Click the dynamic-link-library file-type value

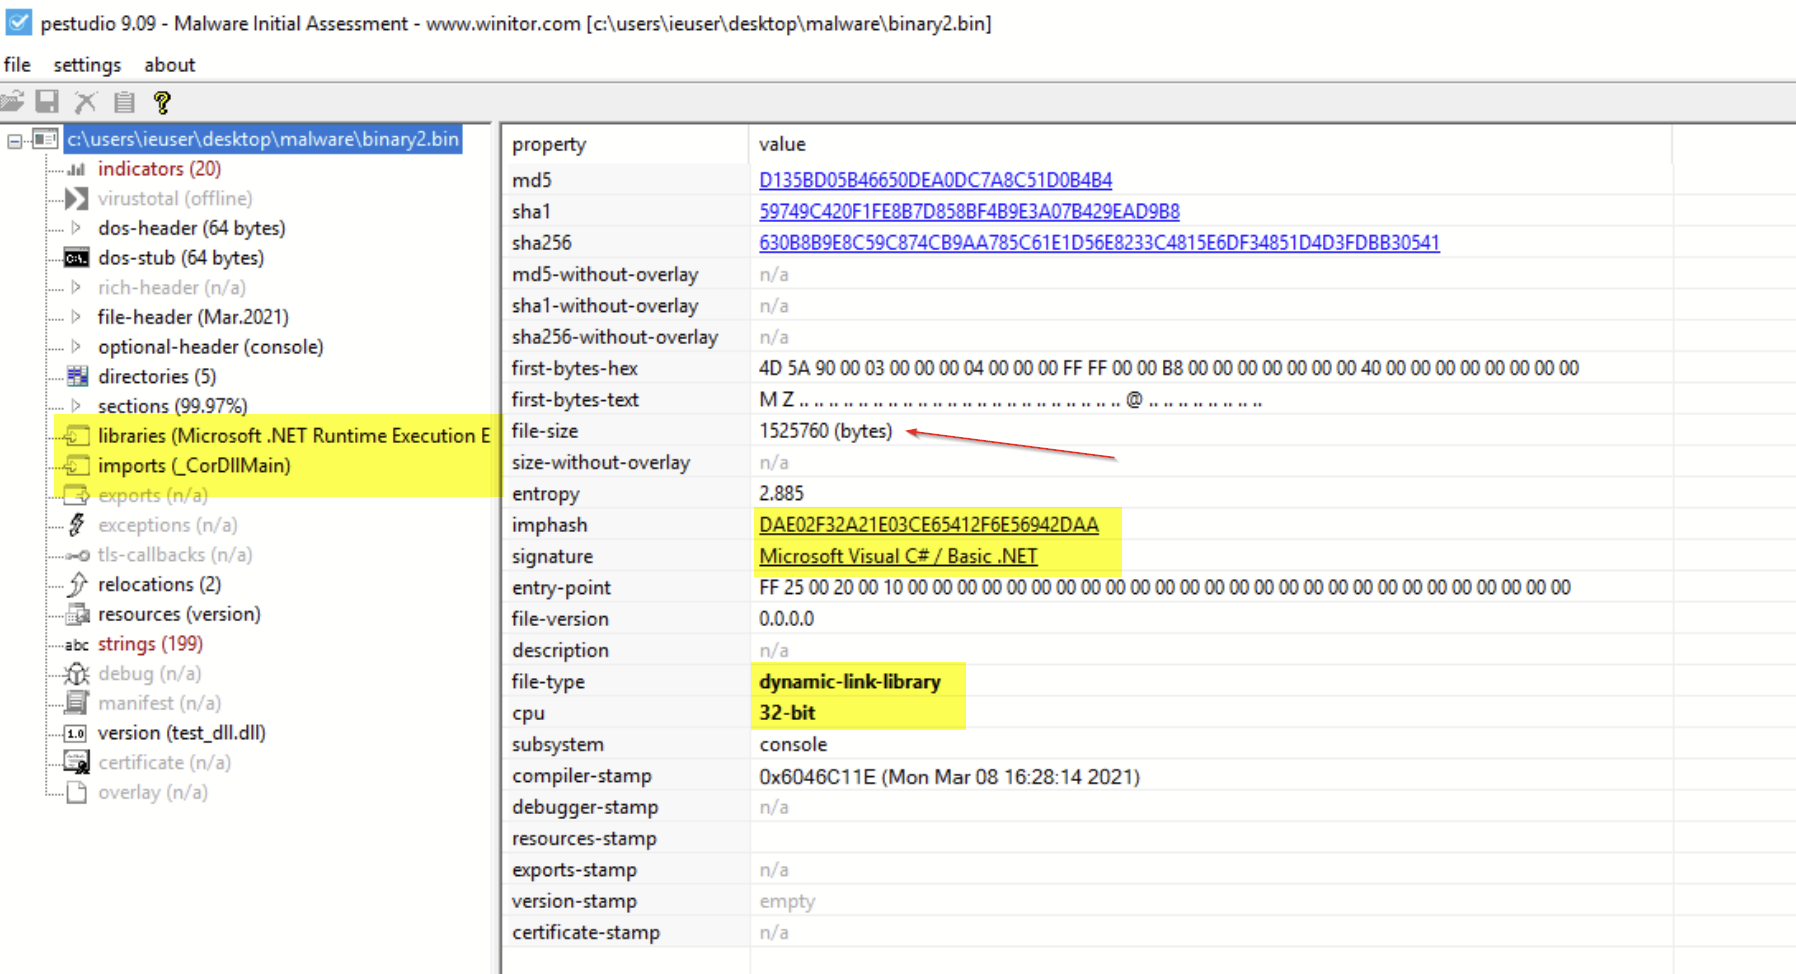click(x=850, y=682)
